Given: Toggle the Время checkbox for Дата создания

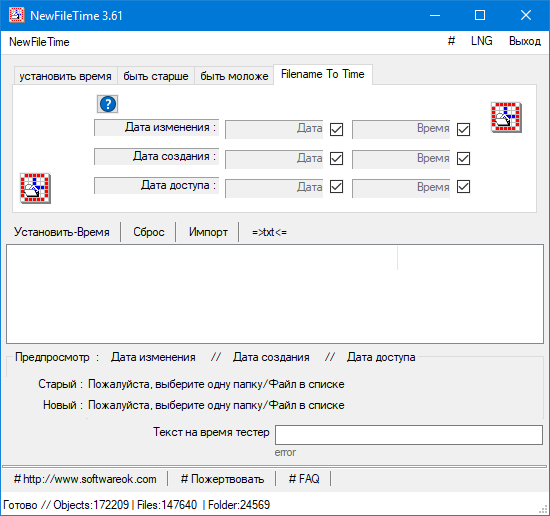Looking at the screenshot, I should tap(463, 159).
